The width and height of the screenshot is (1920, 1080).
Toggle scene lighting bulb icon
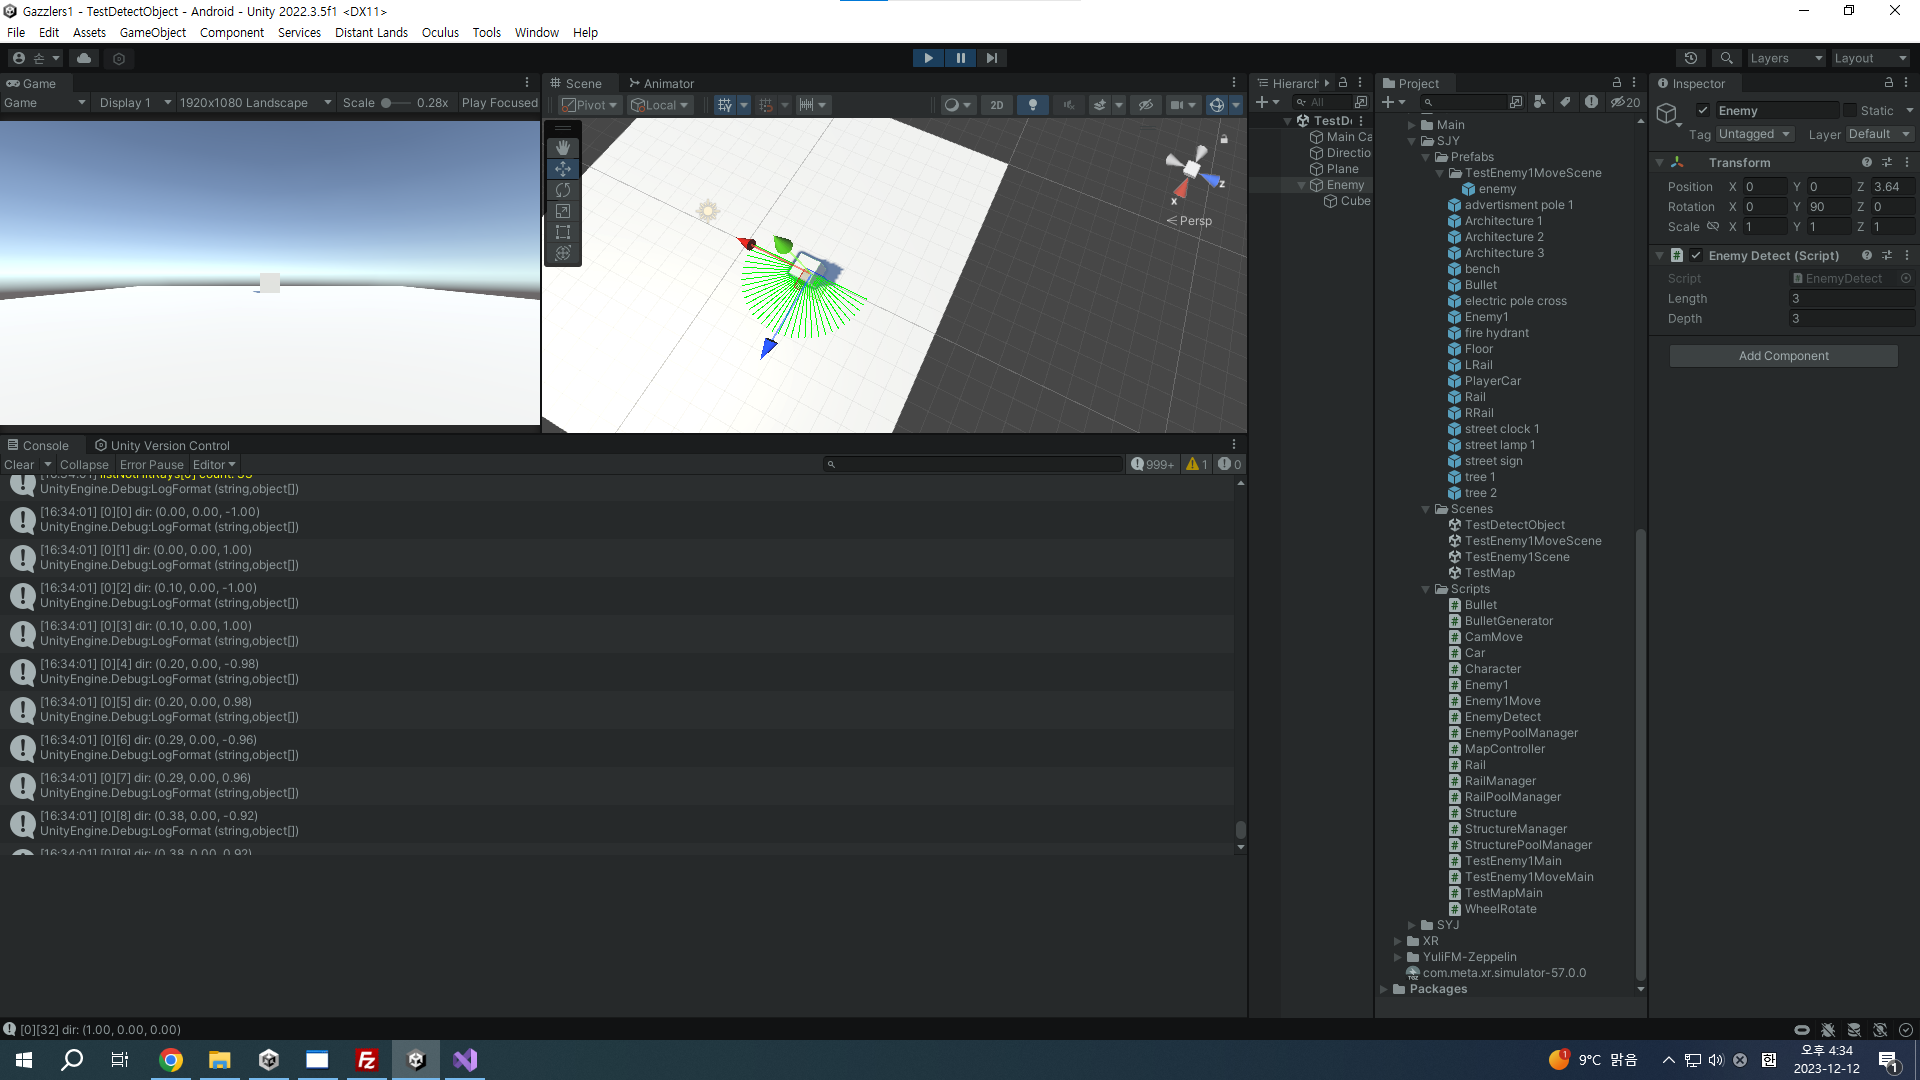point(1032,105)
